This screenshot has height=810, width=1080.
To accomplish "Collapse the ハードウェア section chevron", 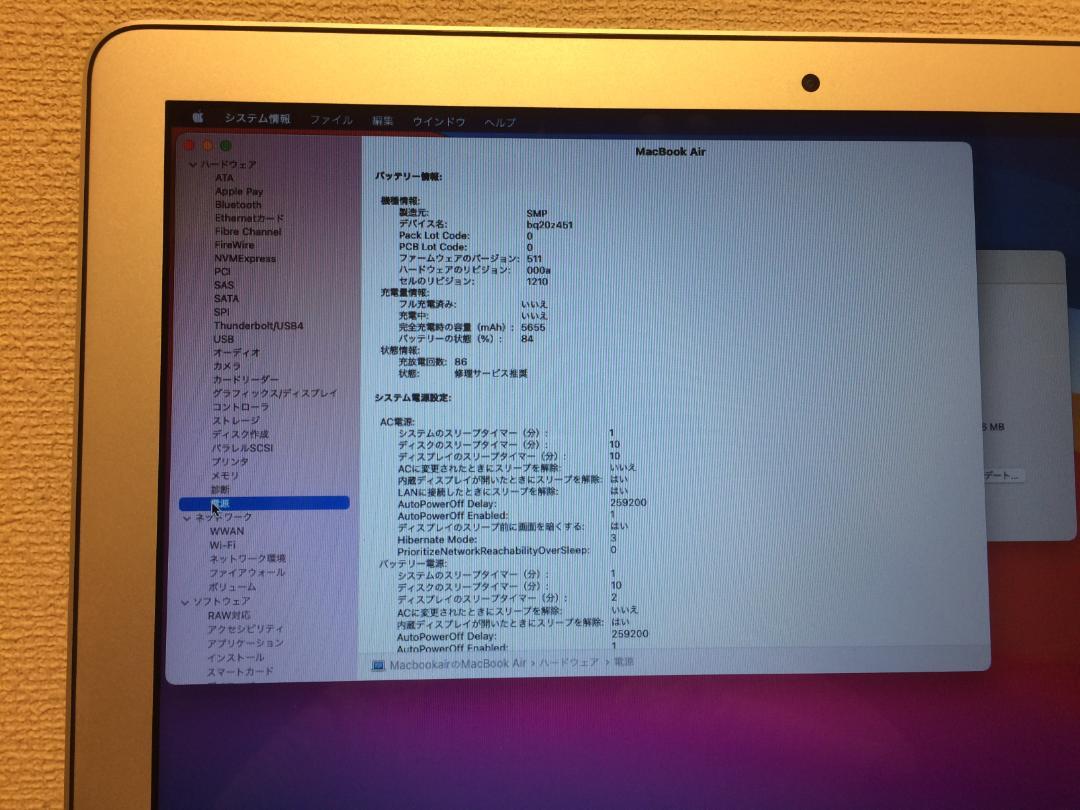I will [192, 165].
